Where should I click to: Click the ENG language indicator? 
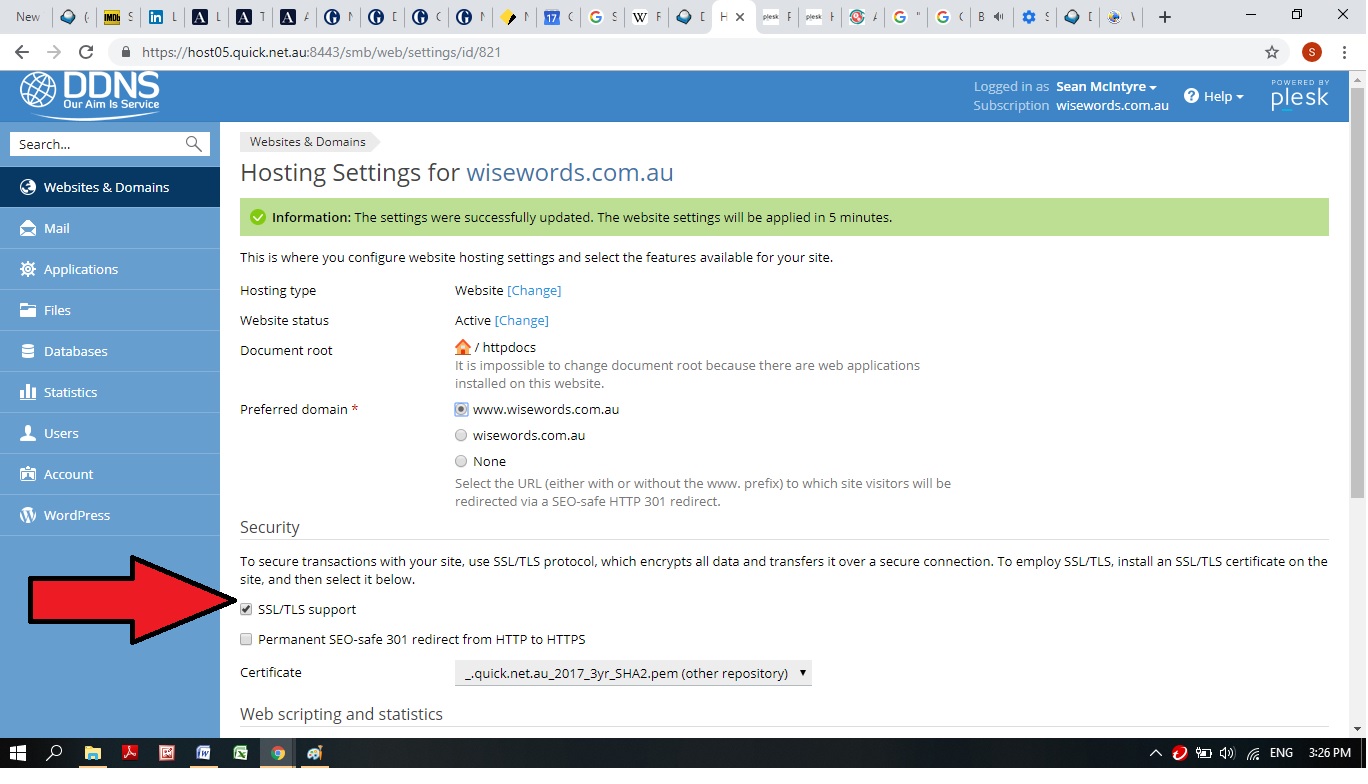click(1282, 753)
